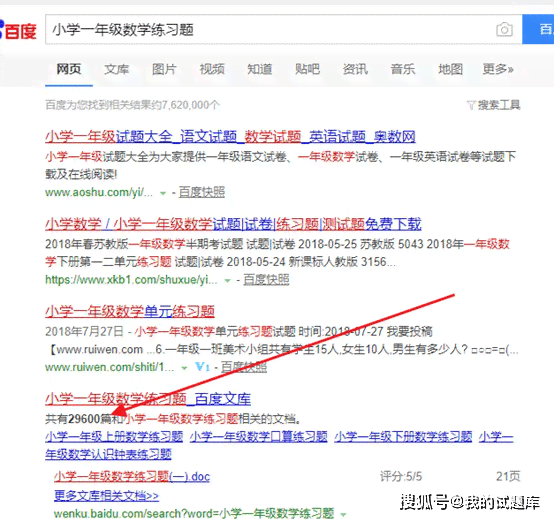Image resolution: width=554 pixels, height=519 pixels.
Task: Switch to the 贴吧 tab
Action: [307, 69]
